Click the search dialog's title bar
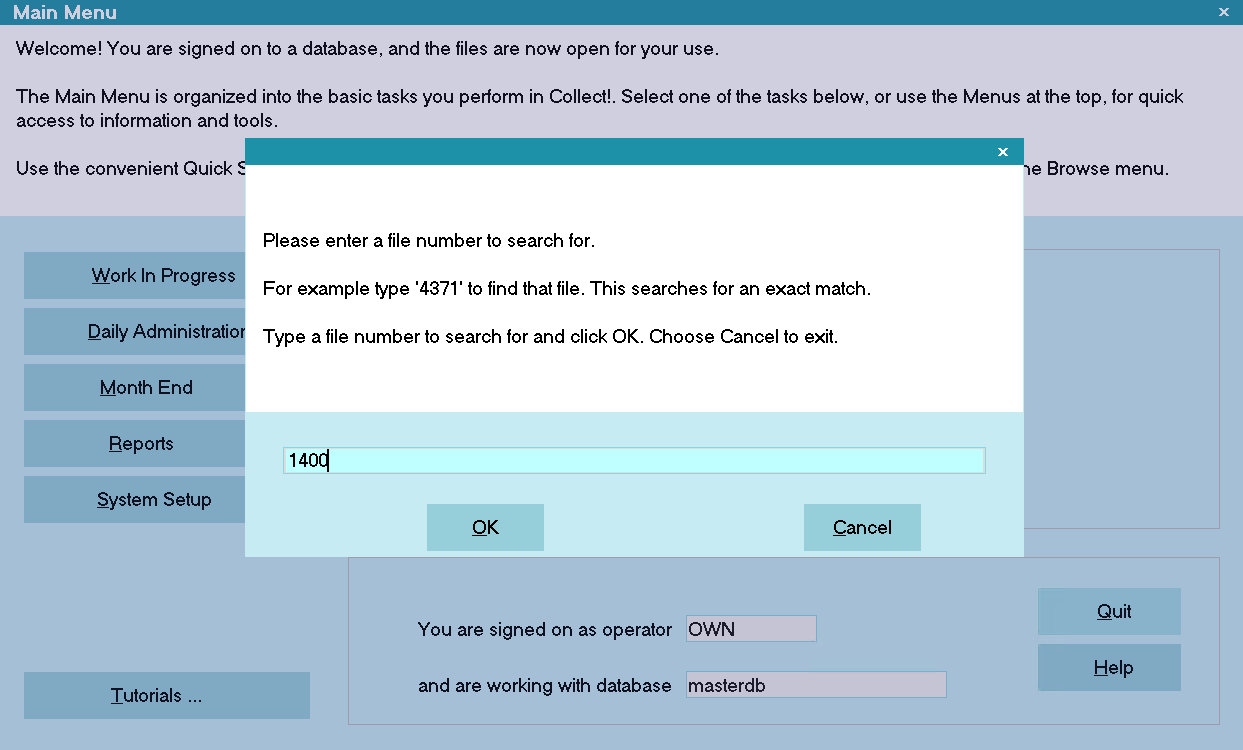Viewport: 1243px width, 750px height. click(x=620, y=152)
